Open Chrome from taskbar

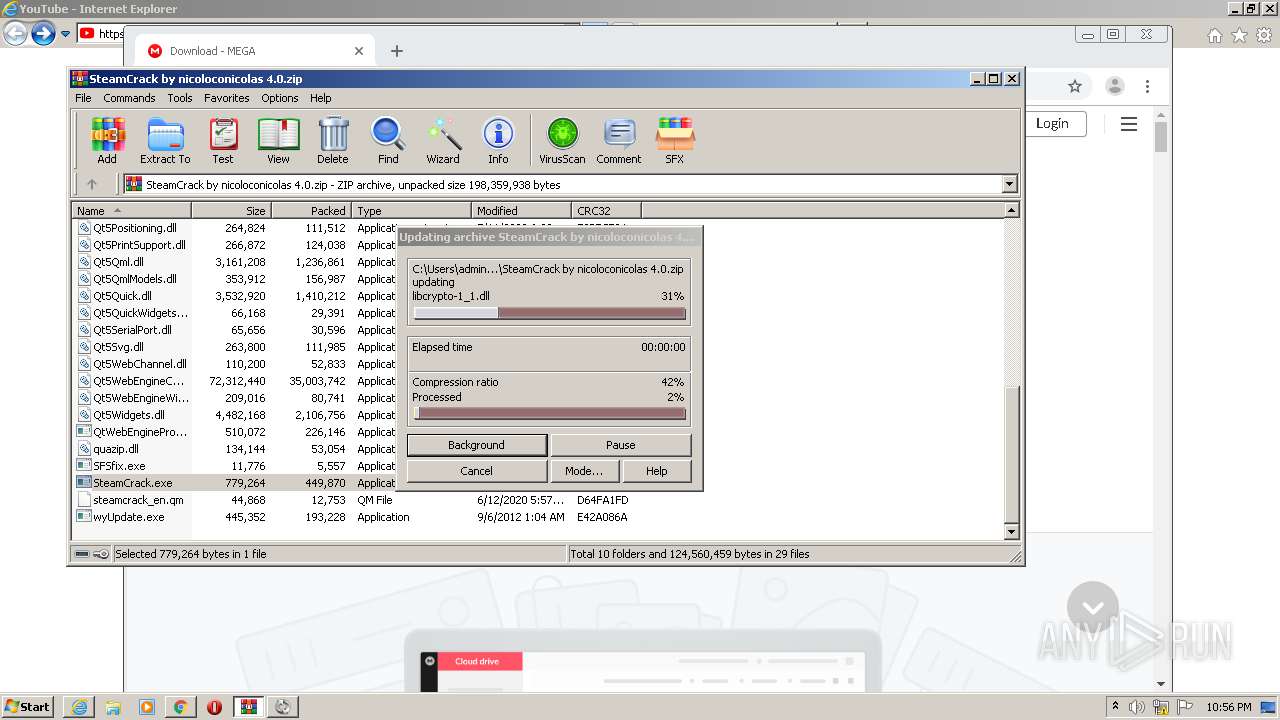coord(180,707)
